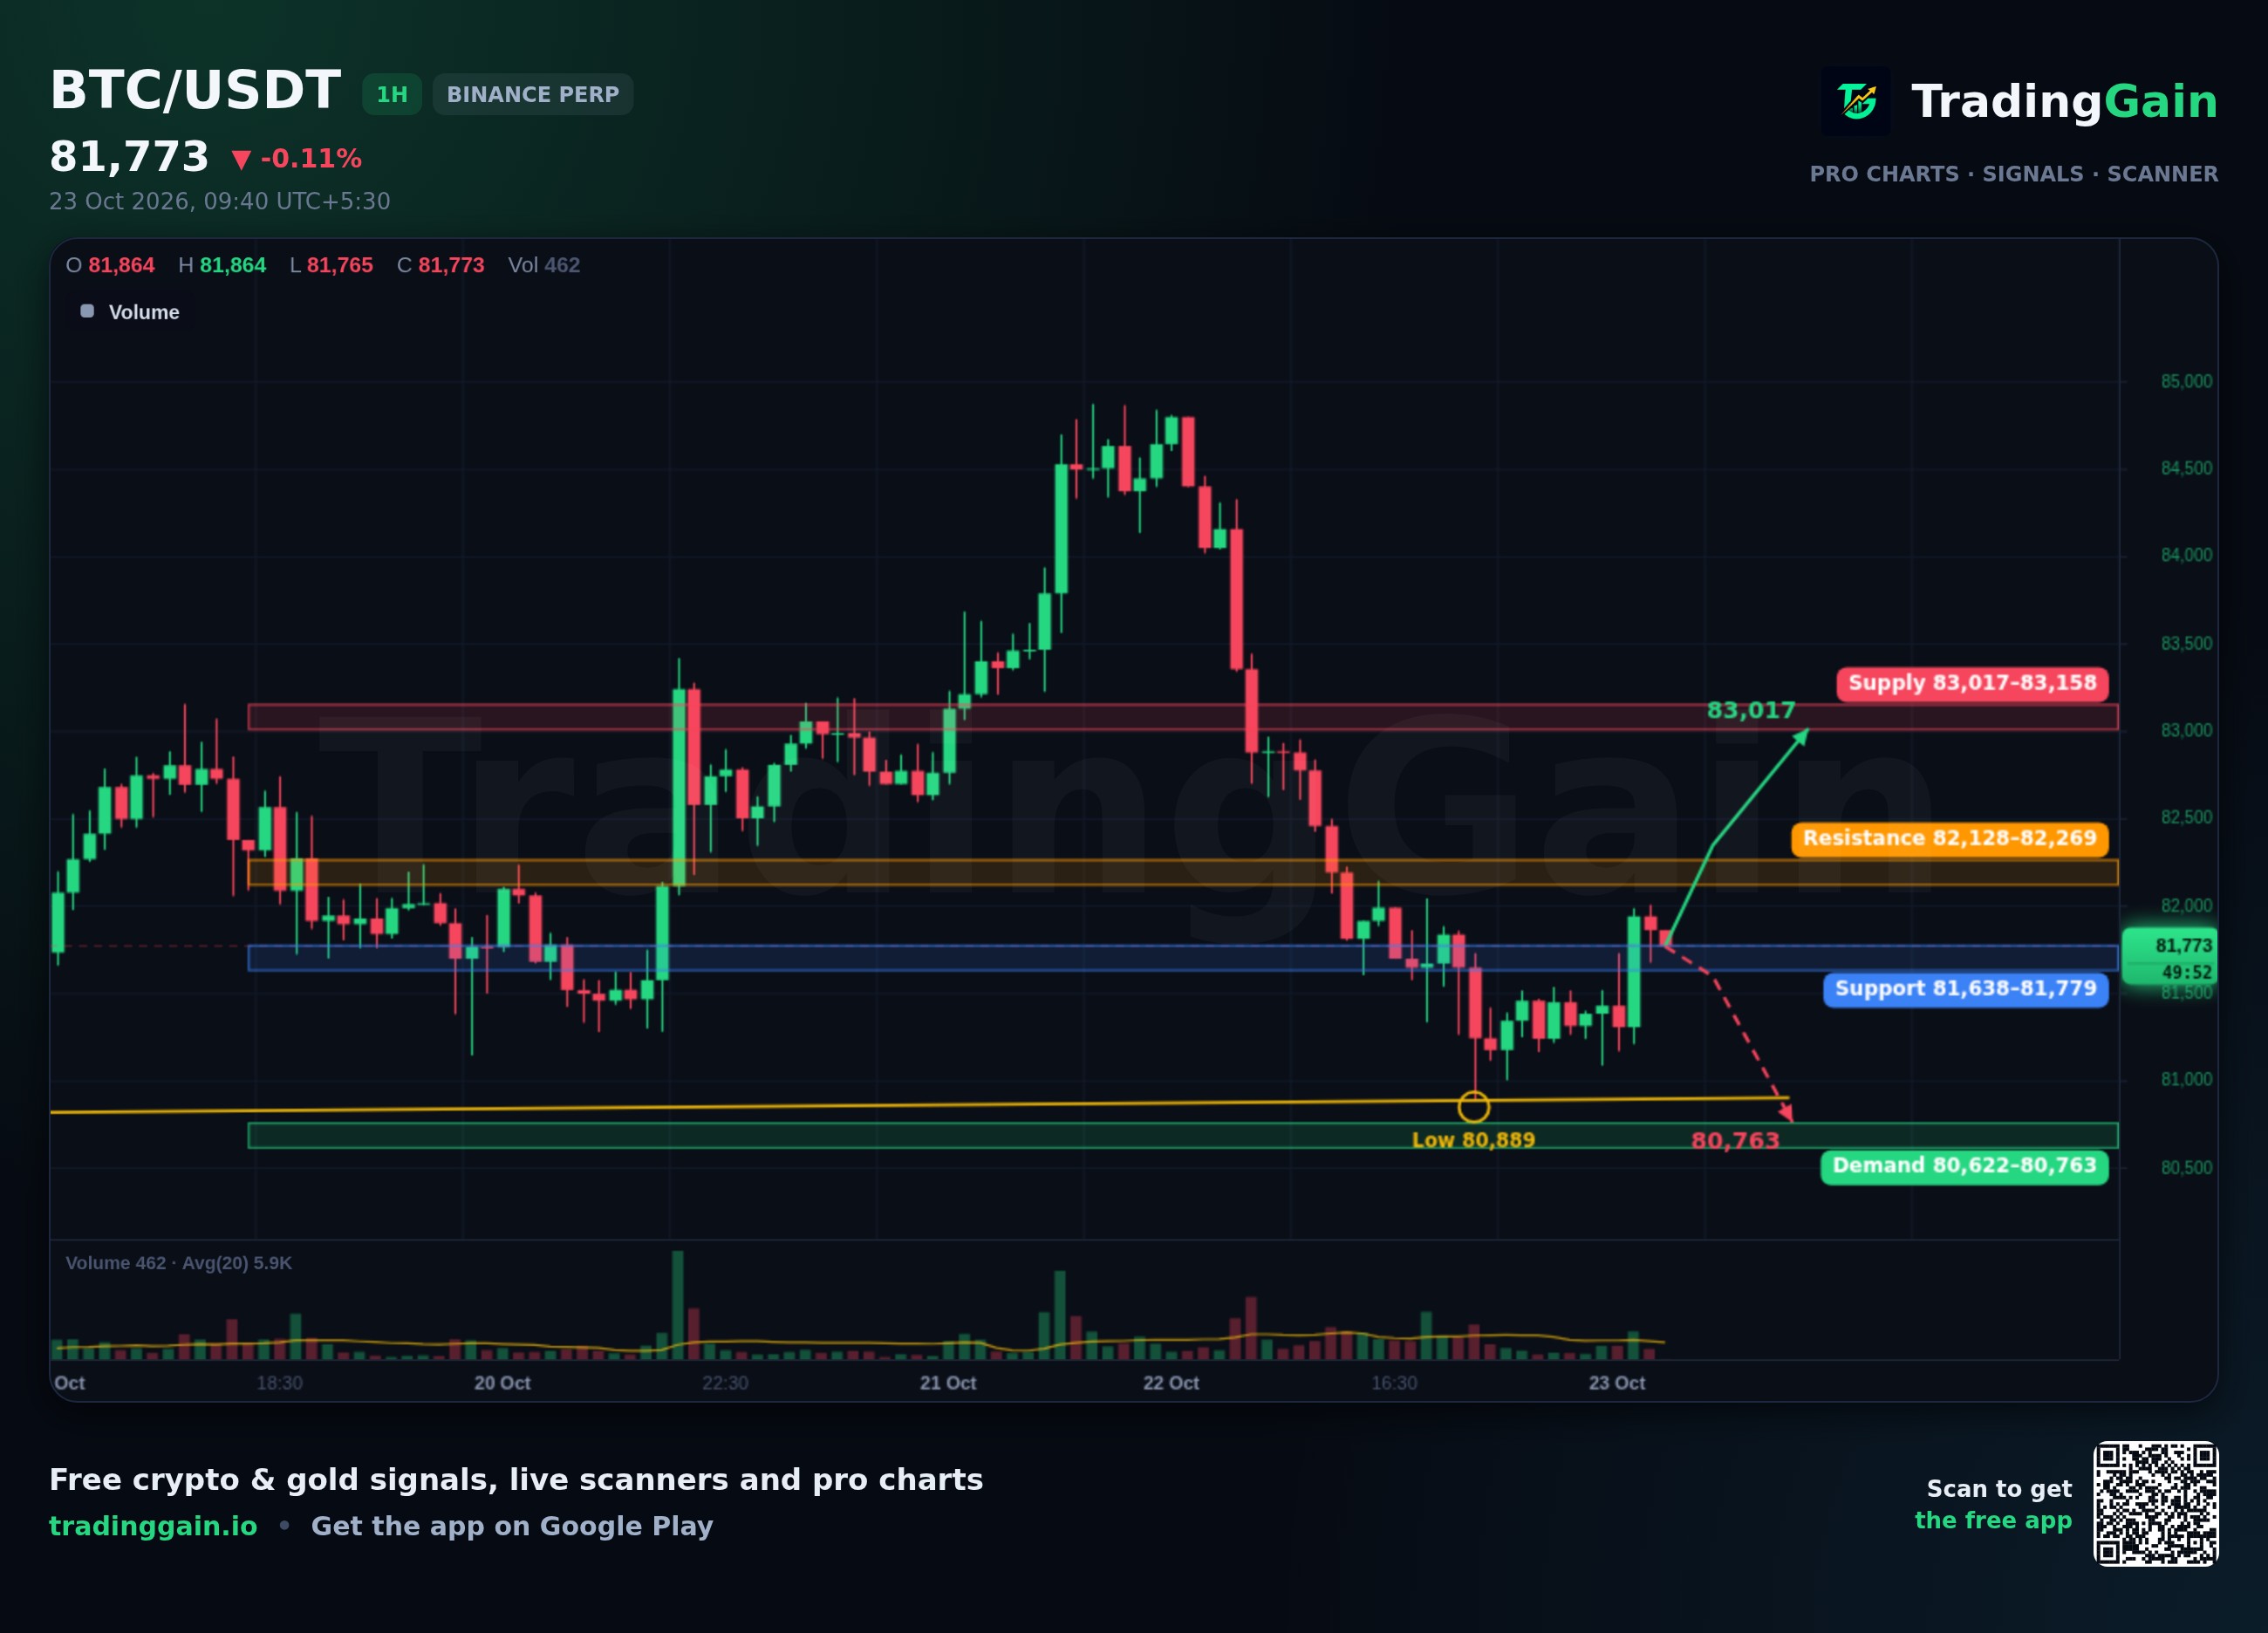Click the High value 81,864

point(233,265)
